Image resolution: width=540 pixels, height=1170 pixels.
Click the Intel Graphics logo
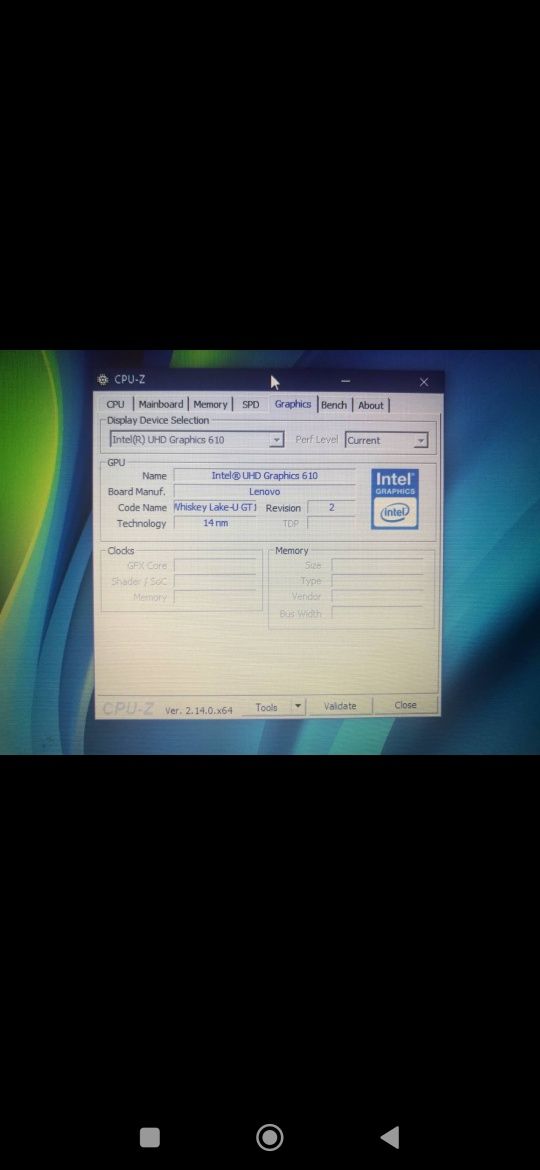[x=395, y=498]
